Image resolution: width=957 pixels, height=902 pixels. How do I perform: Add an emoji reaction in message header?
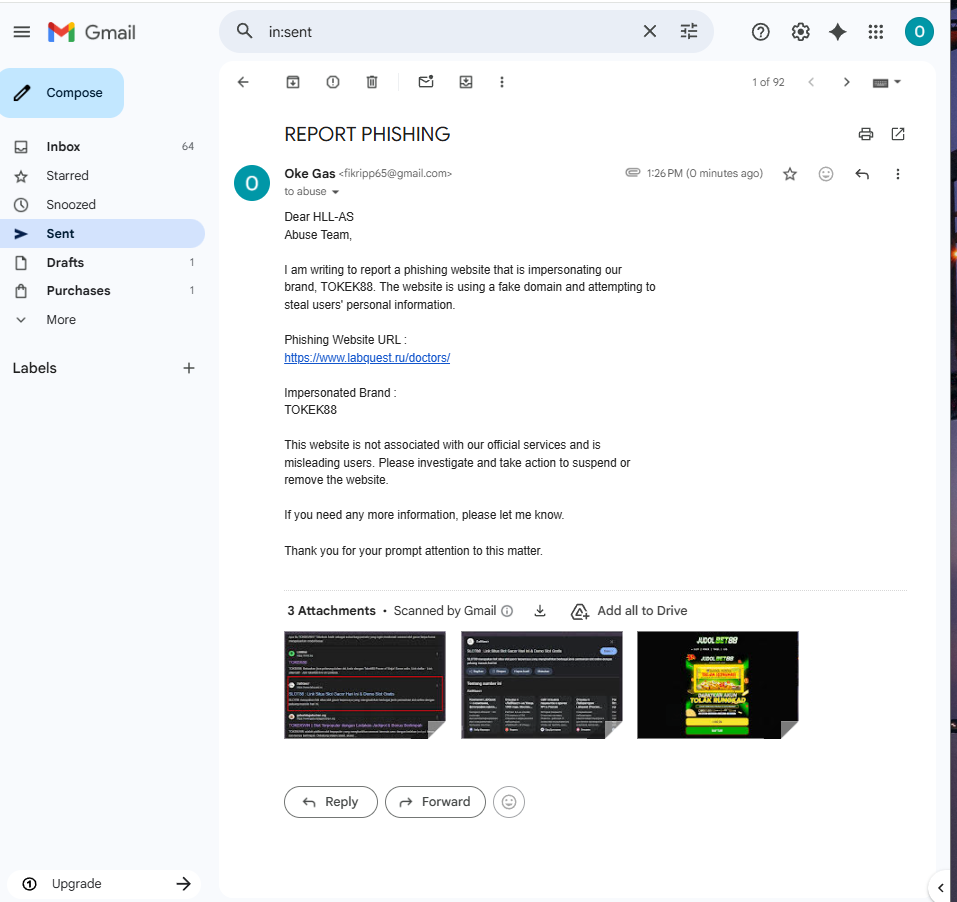[x=826, y=175]
